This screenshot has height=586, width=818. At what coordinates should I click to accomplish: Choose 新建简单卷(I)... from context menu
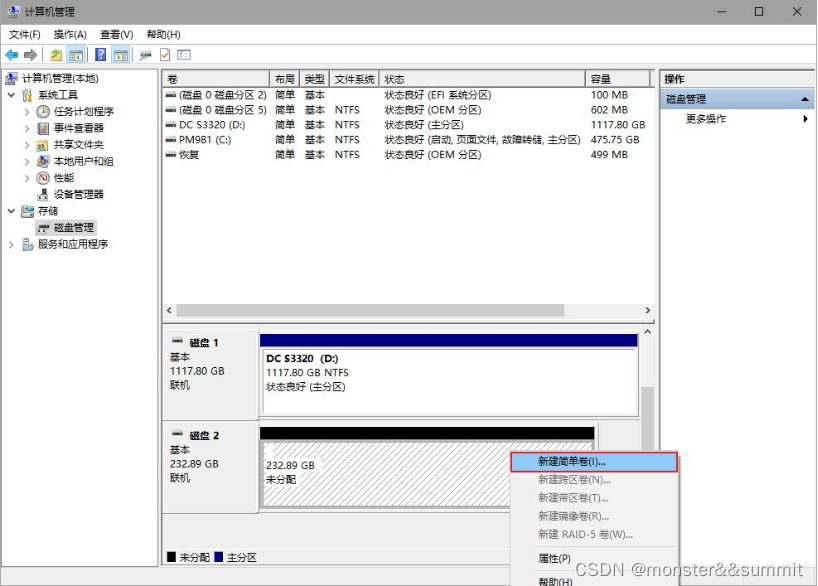[594, 462]
